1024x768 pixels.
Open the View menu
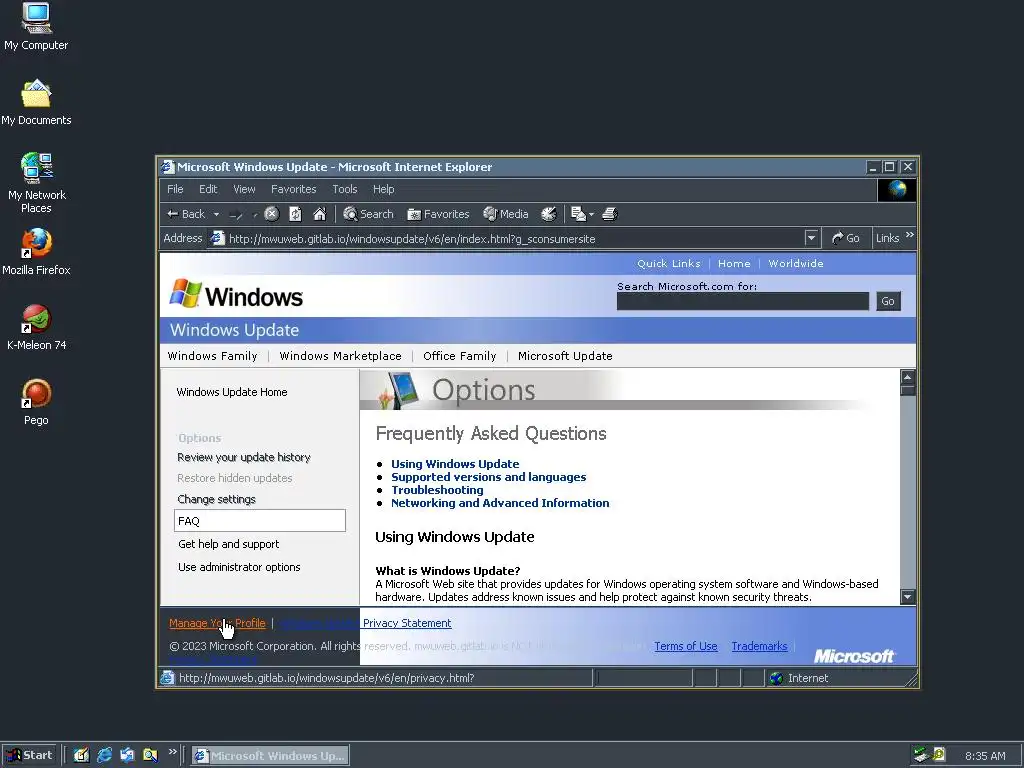tap(244, 189)
